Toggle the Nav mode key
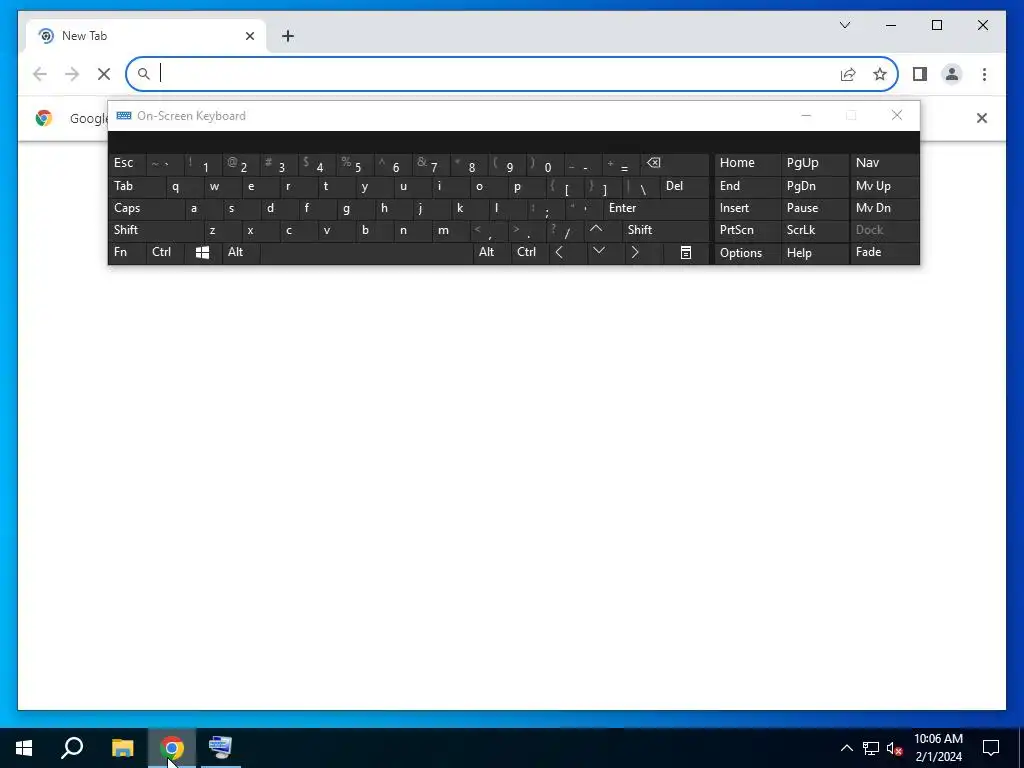Image resolution: width=1024 pixels, height=768 pixels. click(x=884, y=164)
